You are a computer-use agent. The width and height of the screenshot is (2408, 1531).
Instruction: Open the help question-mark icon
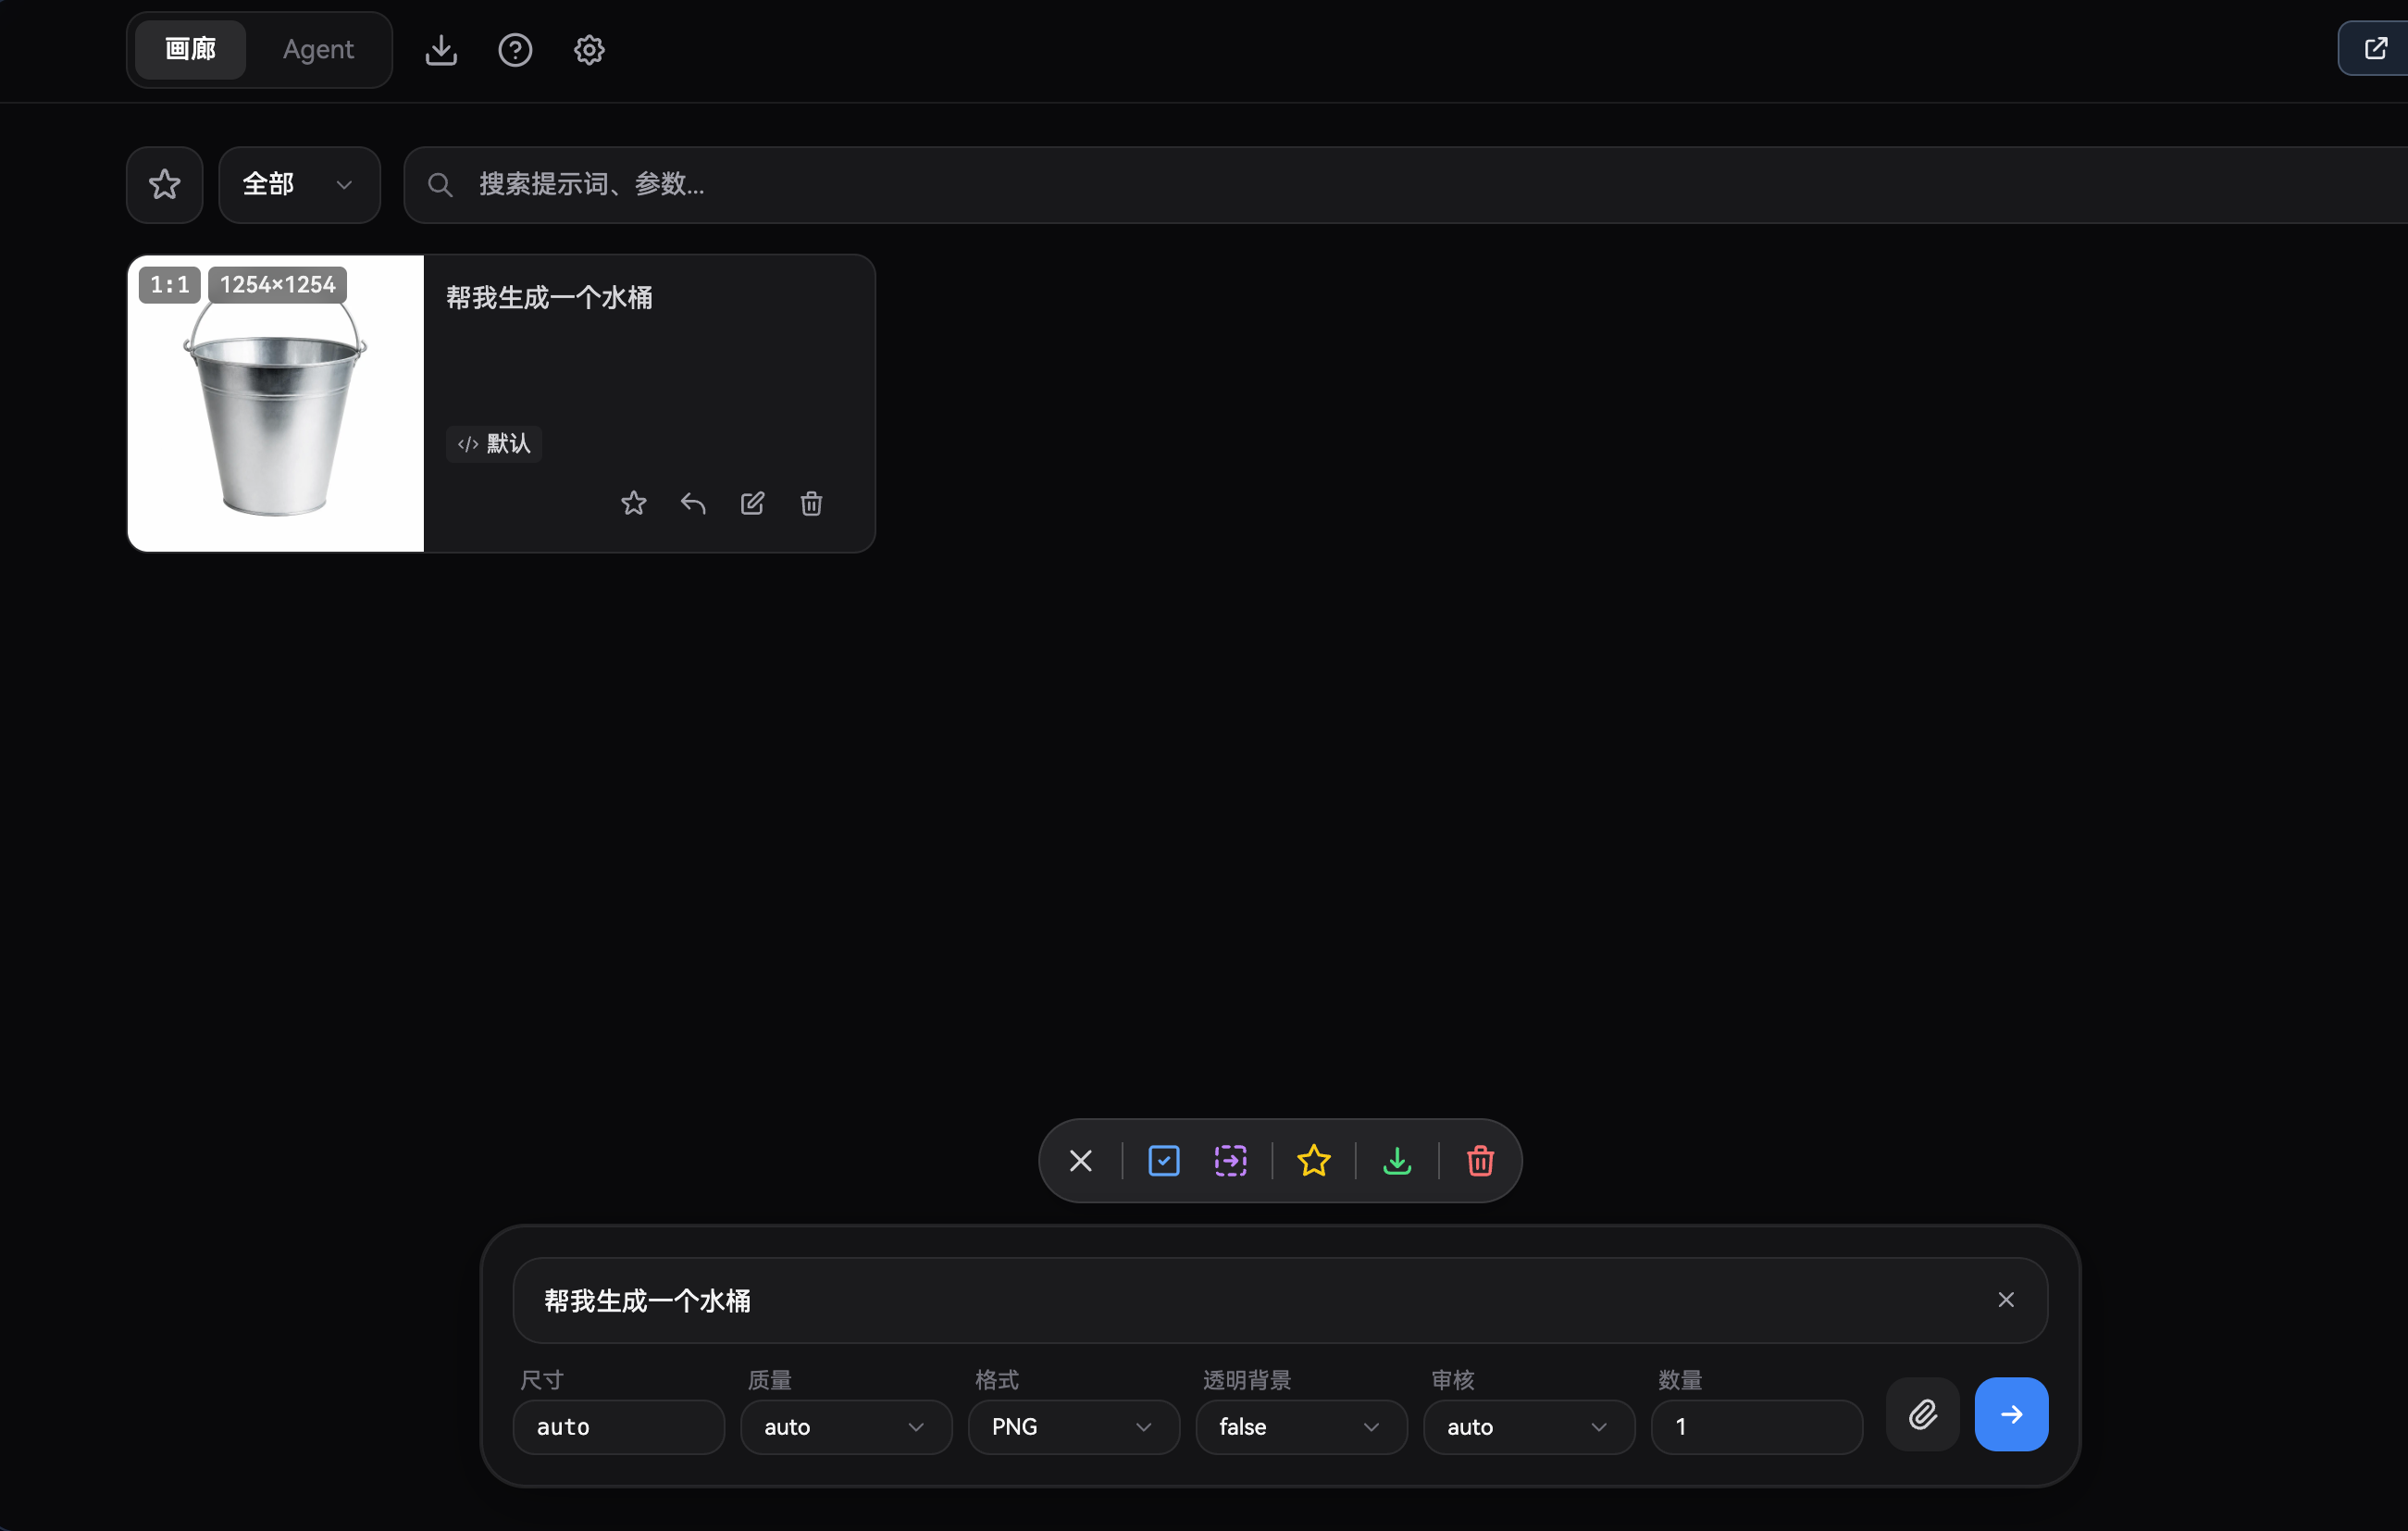click(x=515, y=50)
